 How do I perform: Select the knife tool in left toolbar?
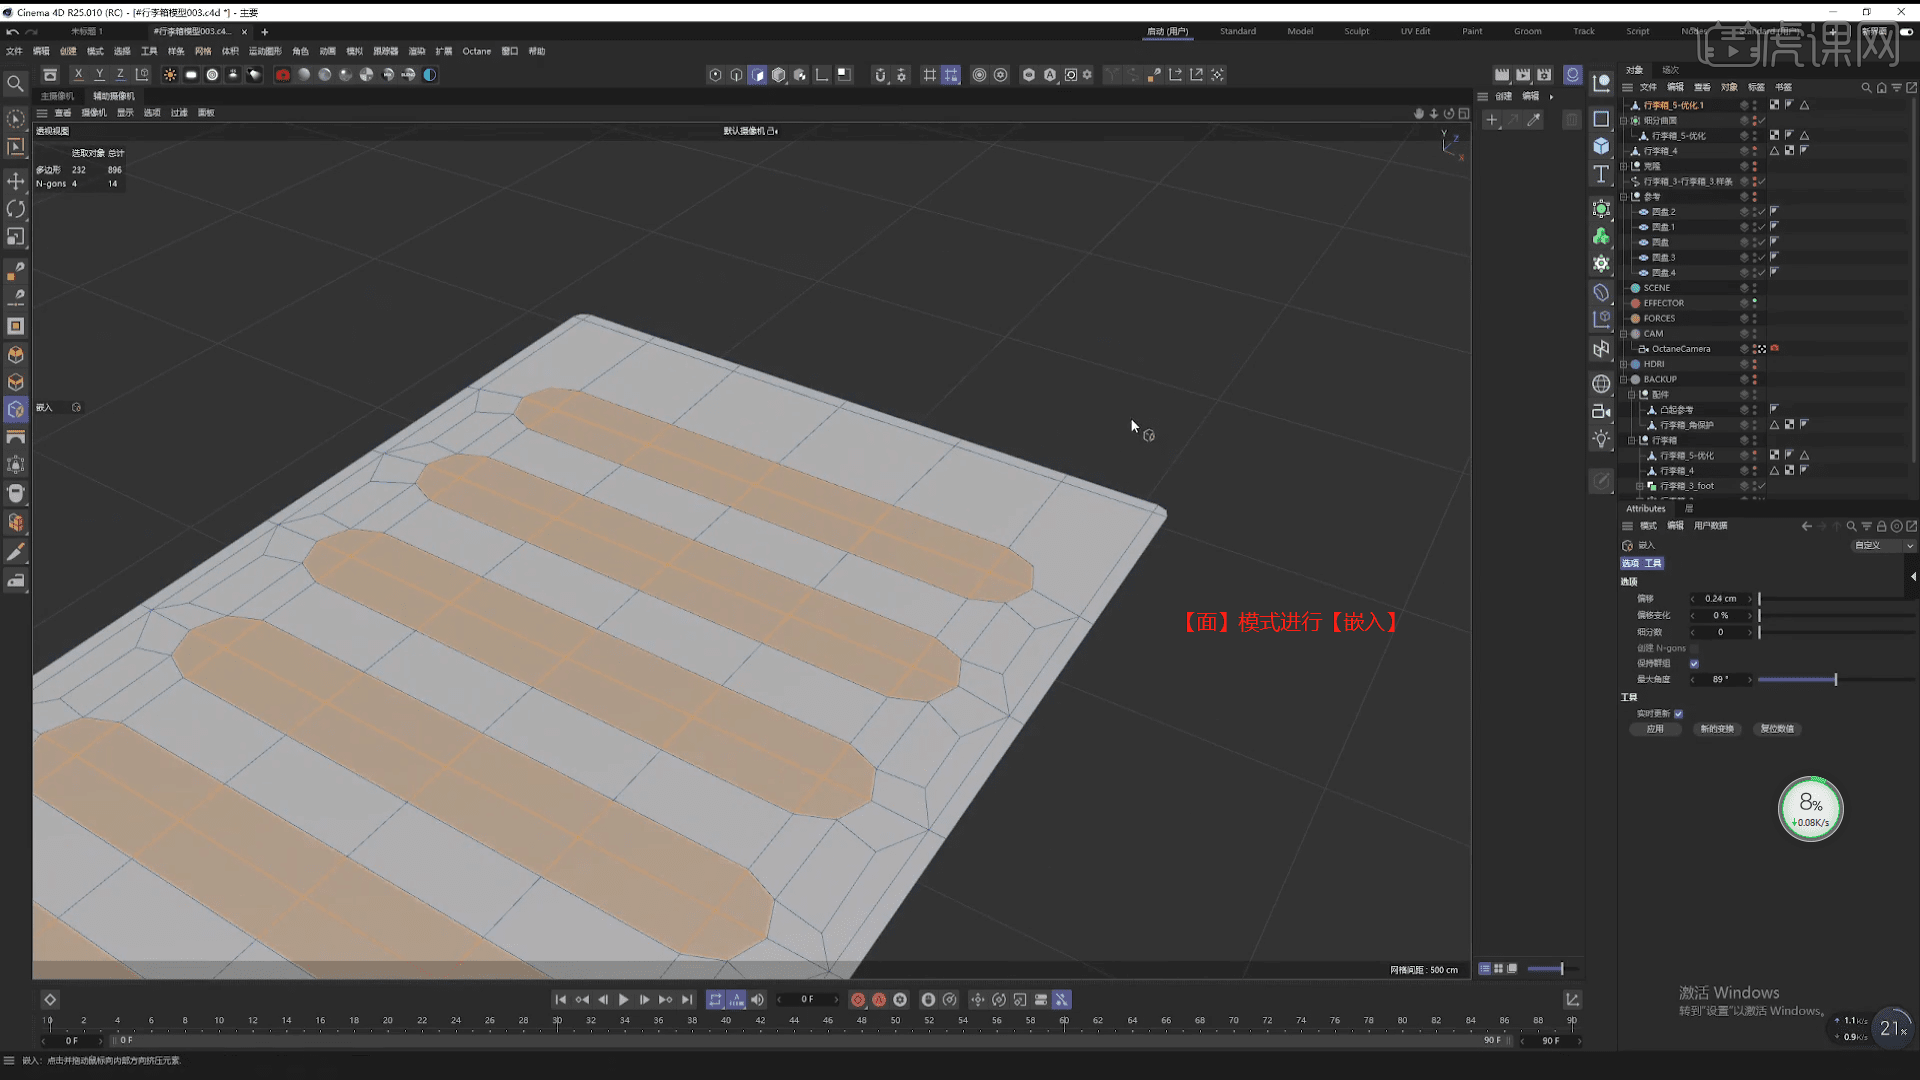tap(15, 553)
